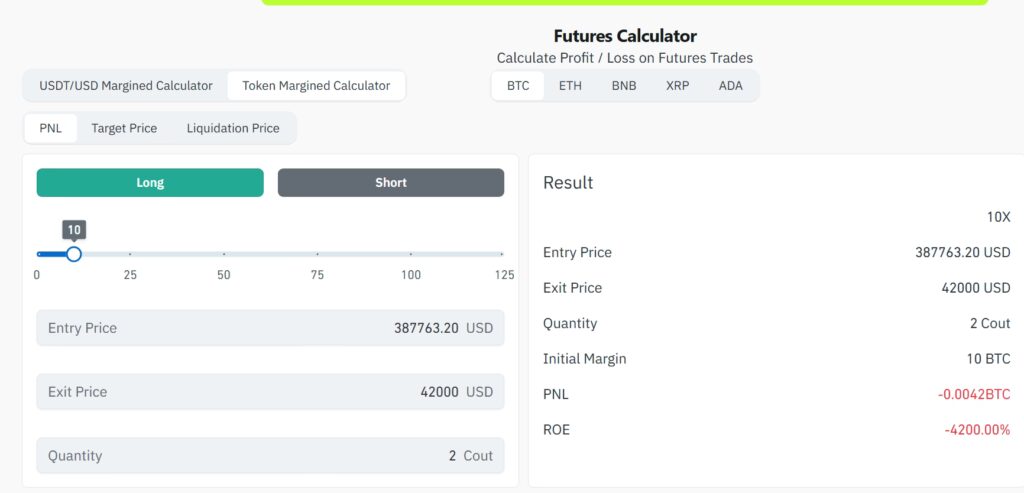
Task: Choose BTC as the token
Action: click(x=518, y=86)
